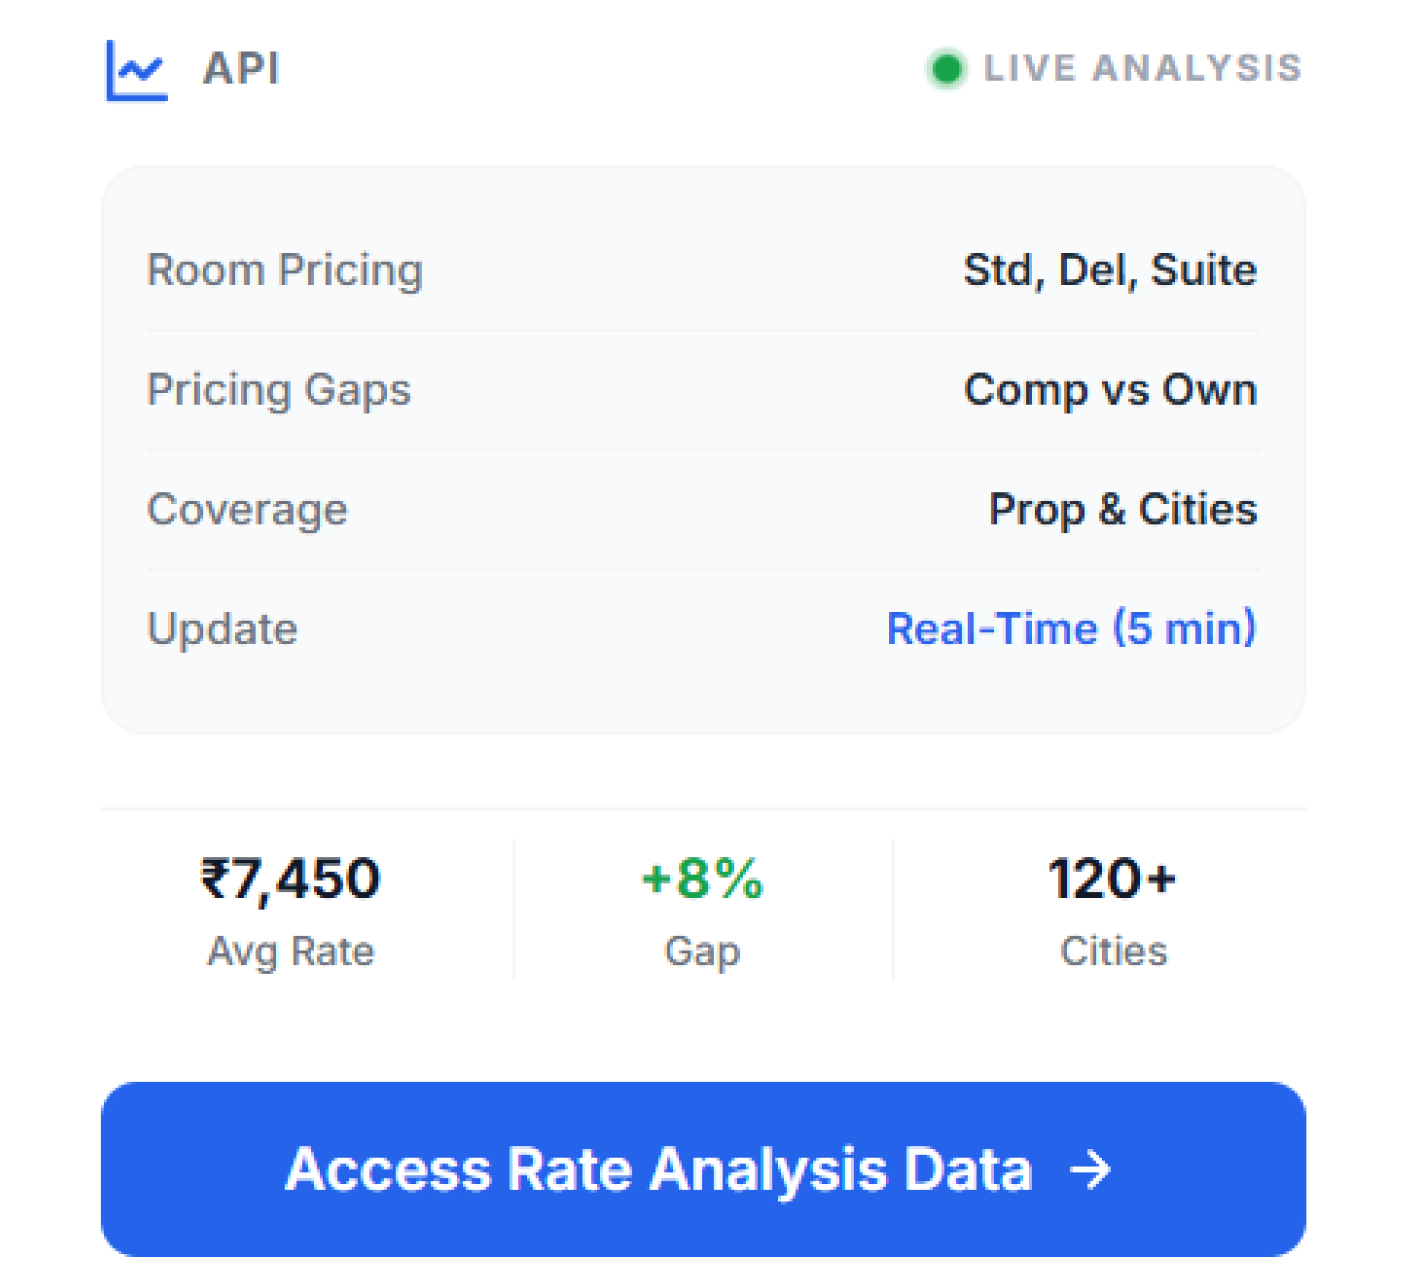Click the arrow icon on the blue button

[1090, 1169]
